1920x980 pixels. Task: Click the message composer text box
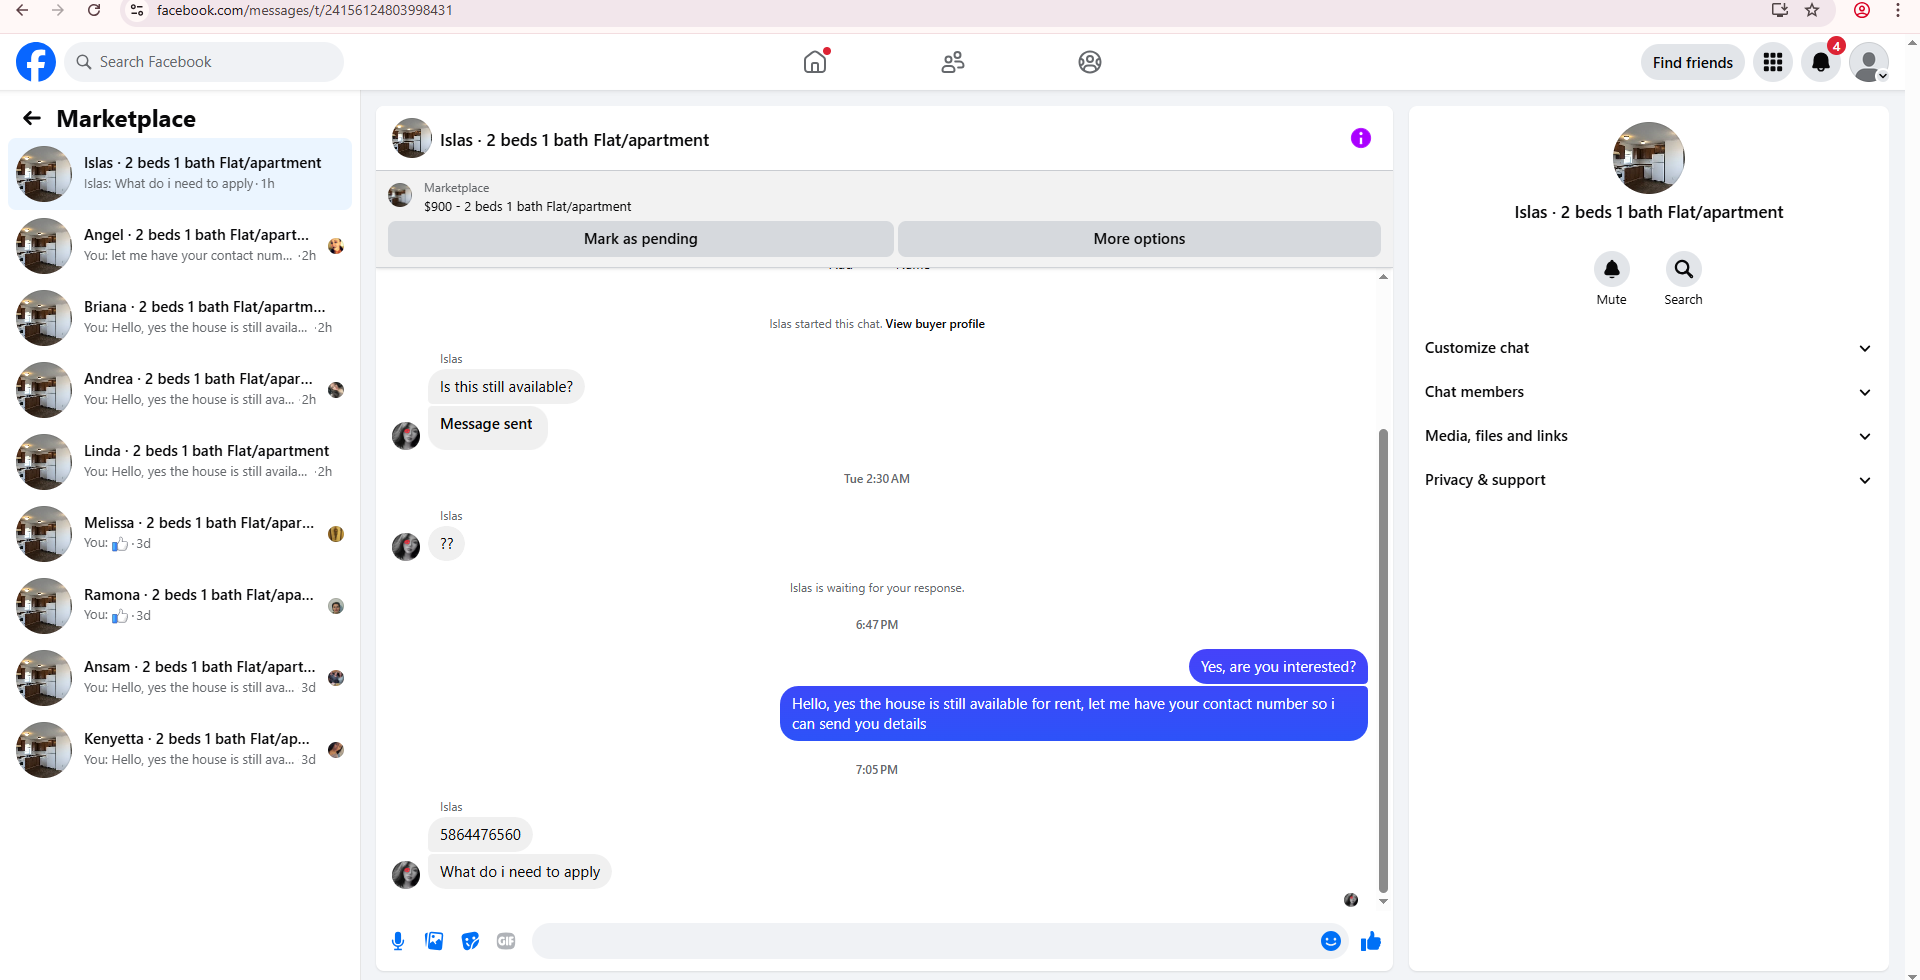coord(925,941)
